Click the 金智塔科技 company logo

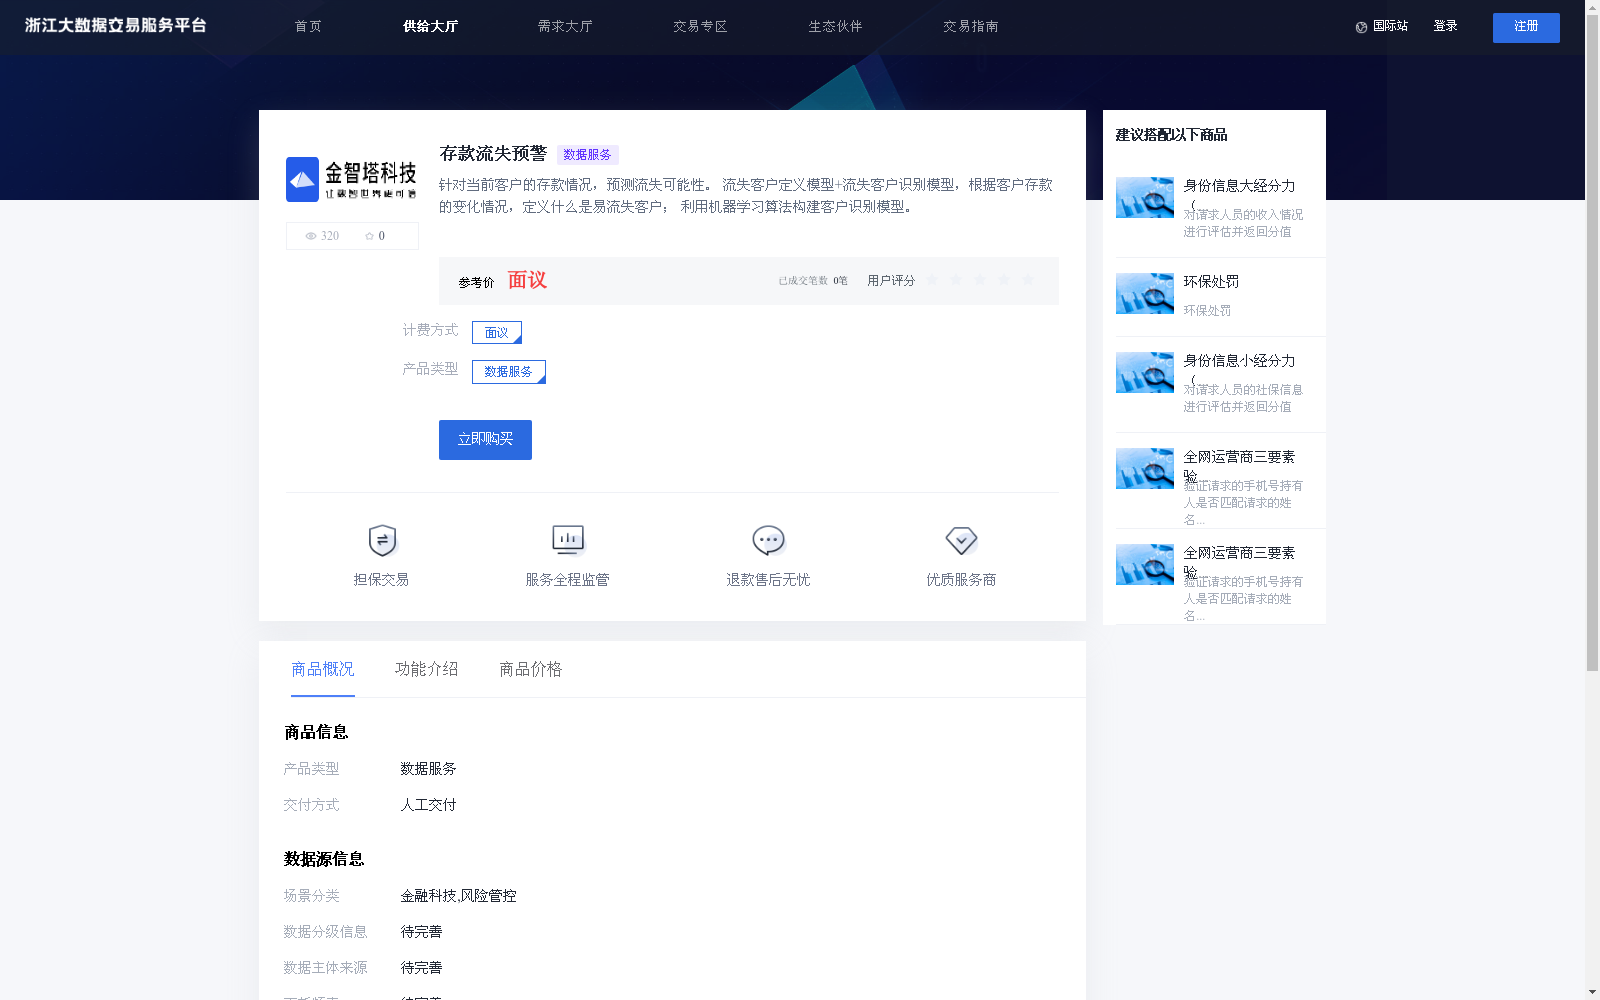[352, 179]
